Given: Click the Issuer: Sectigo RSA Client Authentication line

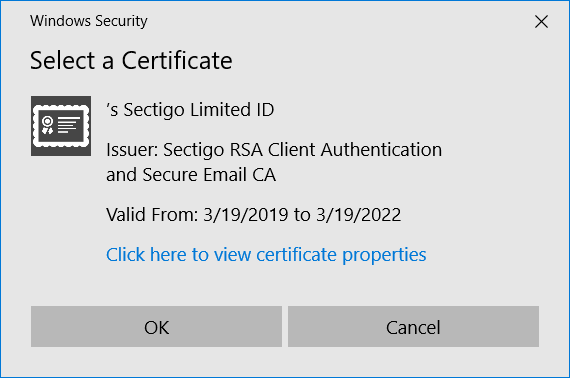Looking at the screenshot, I should [x=274, y=150].
